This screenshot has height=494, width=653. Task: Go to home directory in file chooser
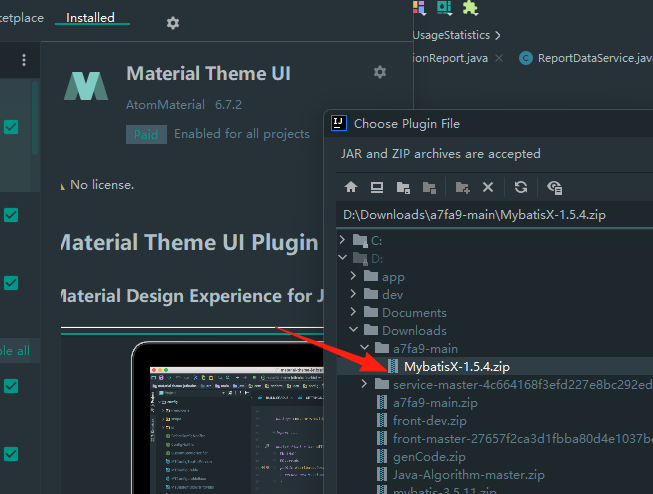351,187
